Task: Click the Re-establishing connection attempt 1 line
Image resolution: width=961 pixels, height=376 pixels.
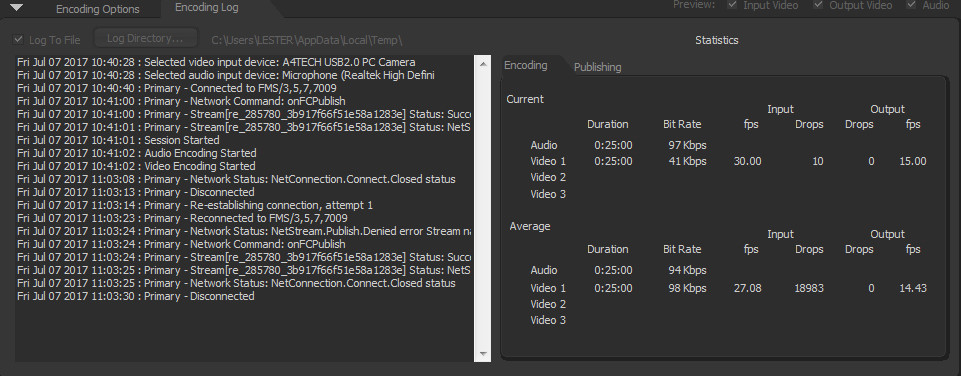Action: tap(195, 205)
